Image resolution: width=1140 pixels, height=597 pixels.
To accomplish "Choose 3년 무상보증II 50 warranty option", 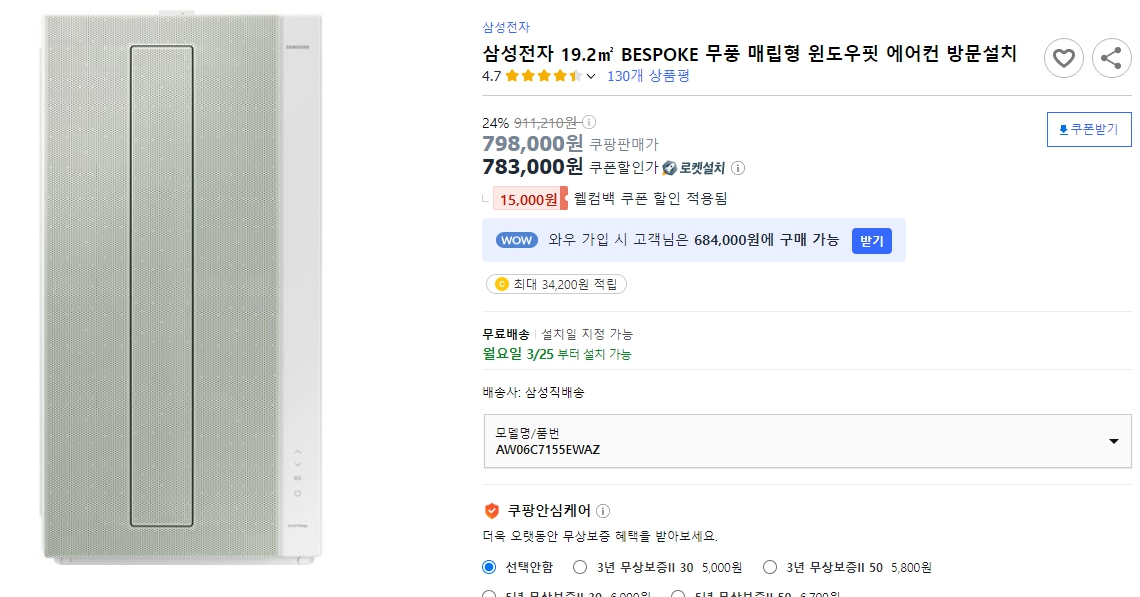I will 770,567.
